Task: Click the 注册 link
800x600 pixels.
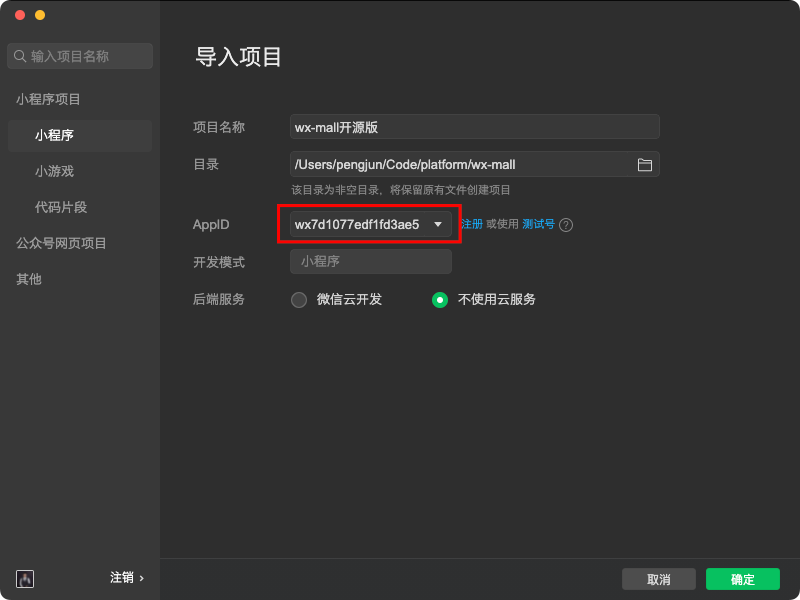Action: (x=472, y=224)
